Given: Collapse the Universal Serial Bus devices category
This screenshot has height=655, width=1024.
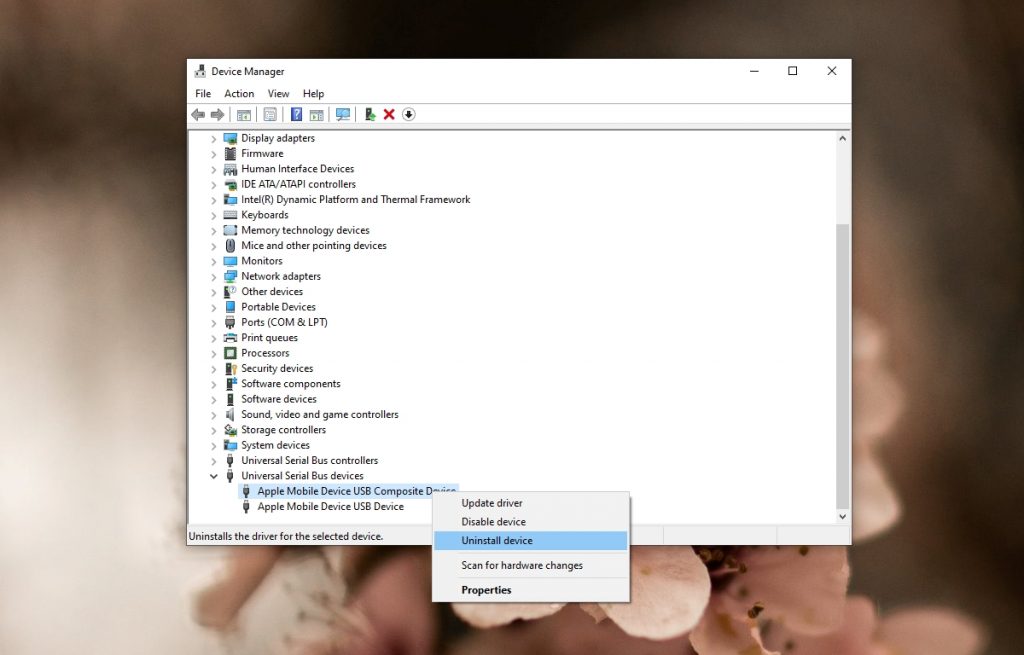Looking at the screenshot, I should [x=213, y=475].
